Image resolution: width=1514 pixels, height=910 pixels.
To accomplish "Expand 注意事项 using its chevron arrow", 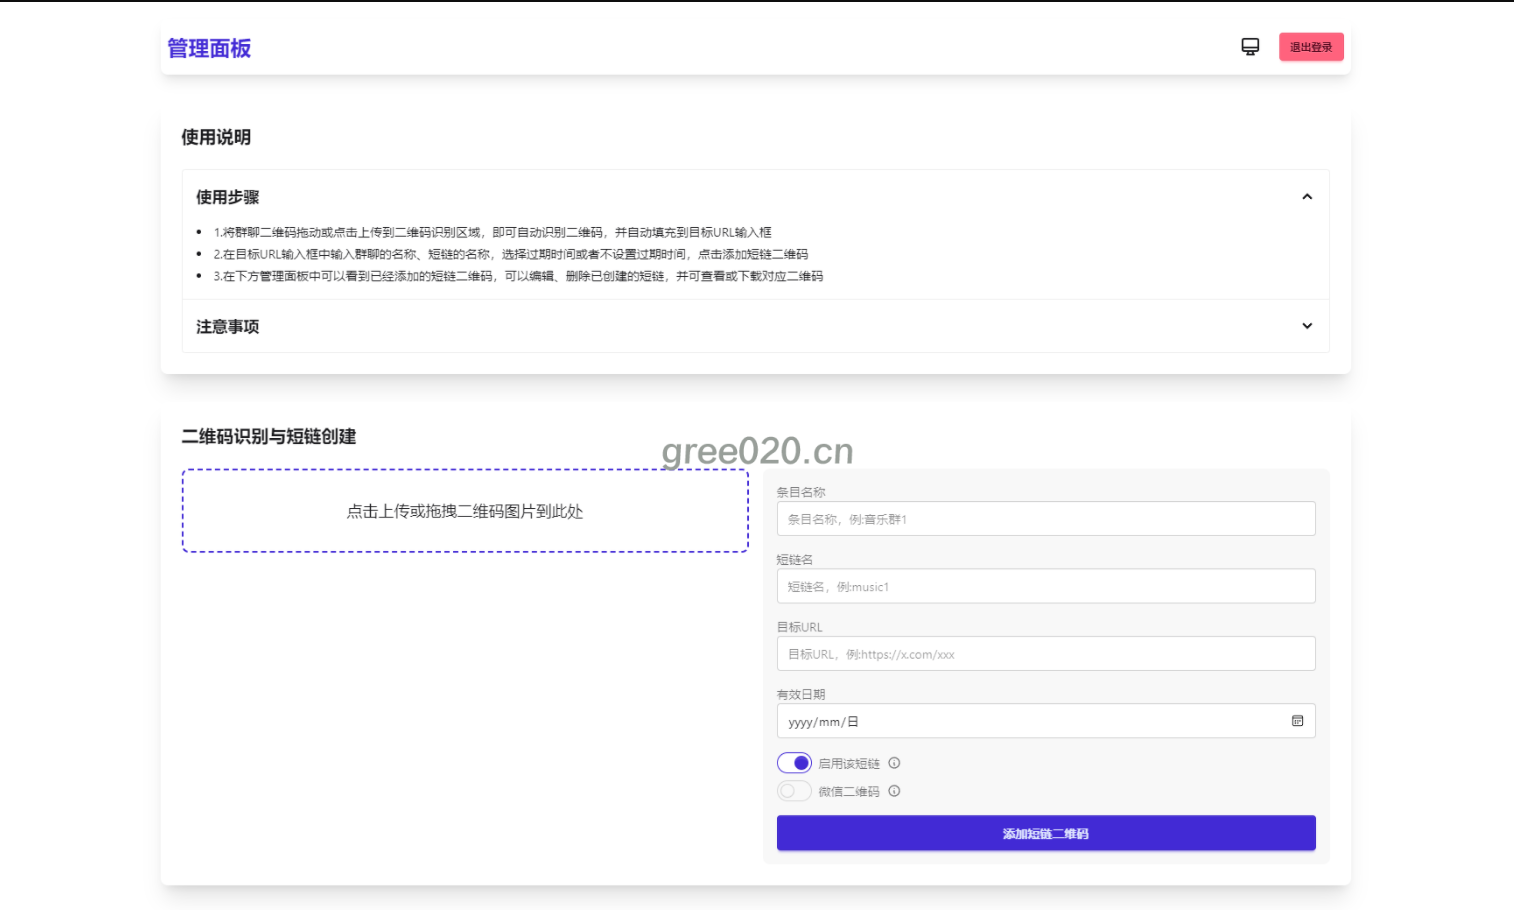I will [1306, 326].
